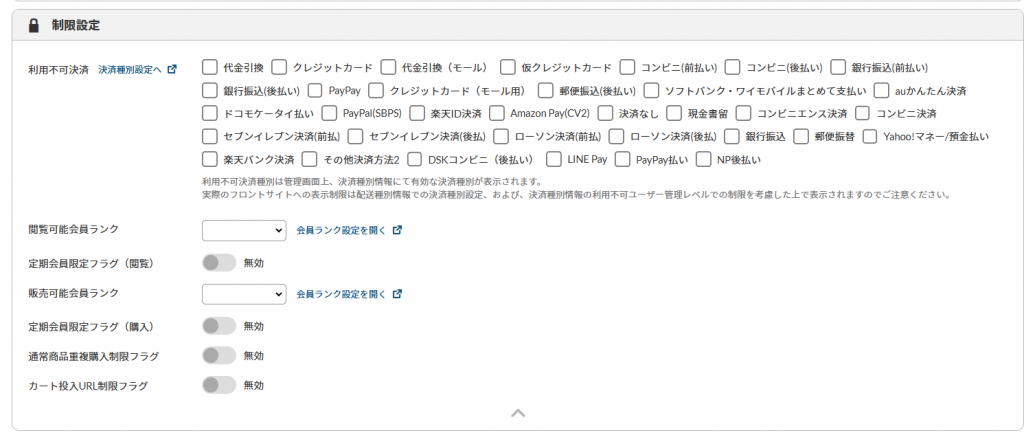Open the 閲覧可能会員ランク dropdown
This screenshot has width=1024, height=433.
[244, 231]
